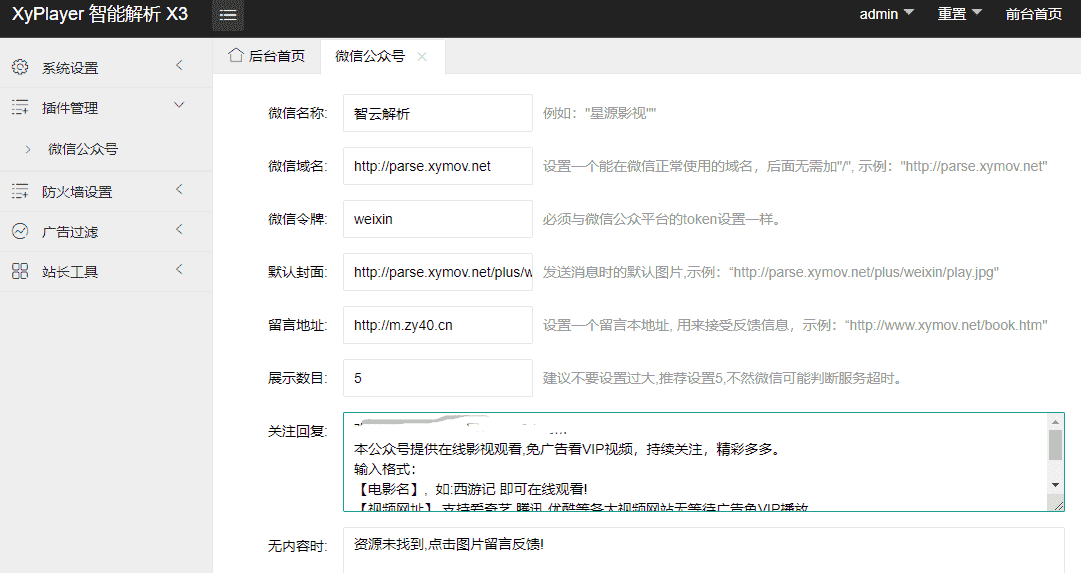Open the admin dropdown menu
Screen dimensions: 1081x573
pos(887,14)
